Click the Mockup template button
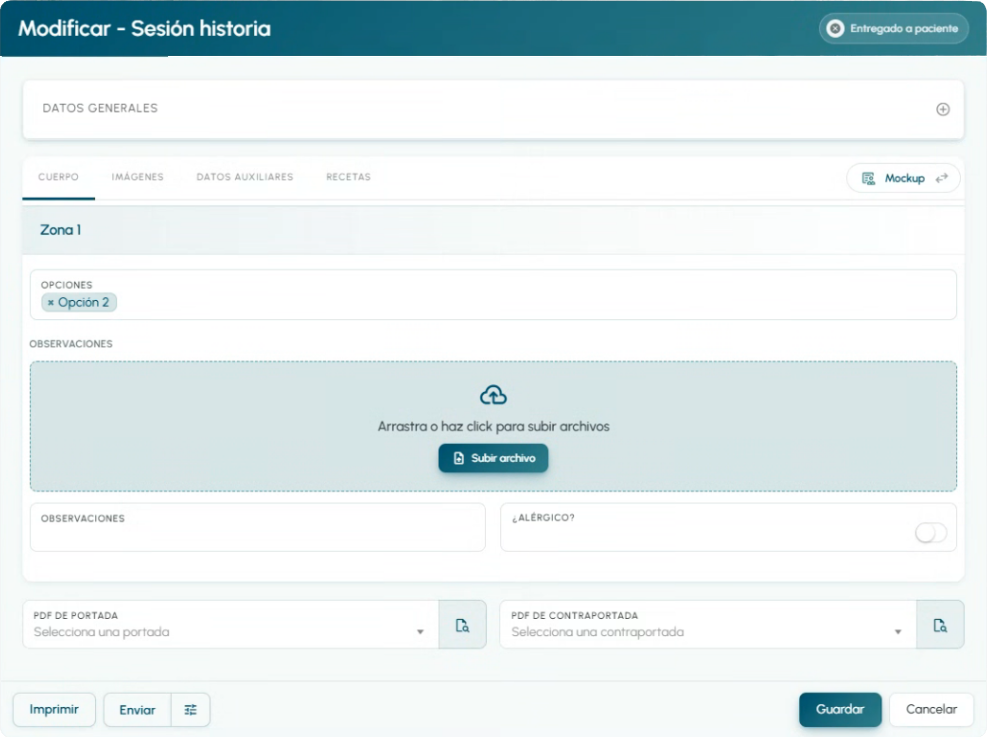 pyautogui.click(x=903, y=178)
